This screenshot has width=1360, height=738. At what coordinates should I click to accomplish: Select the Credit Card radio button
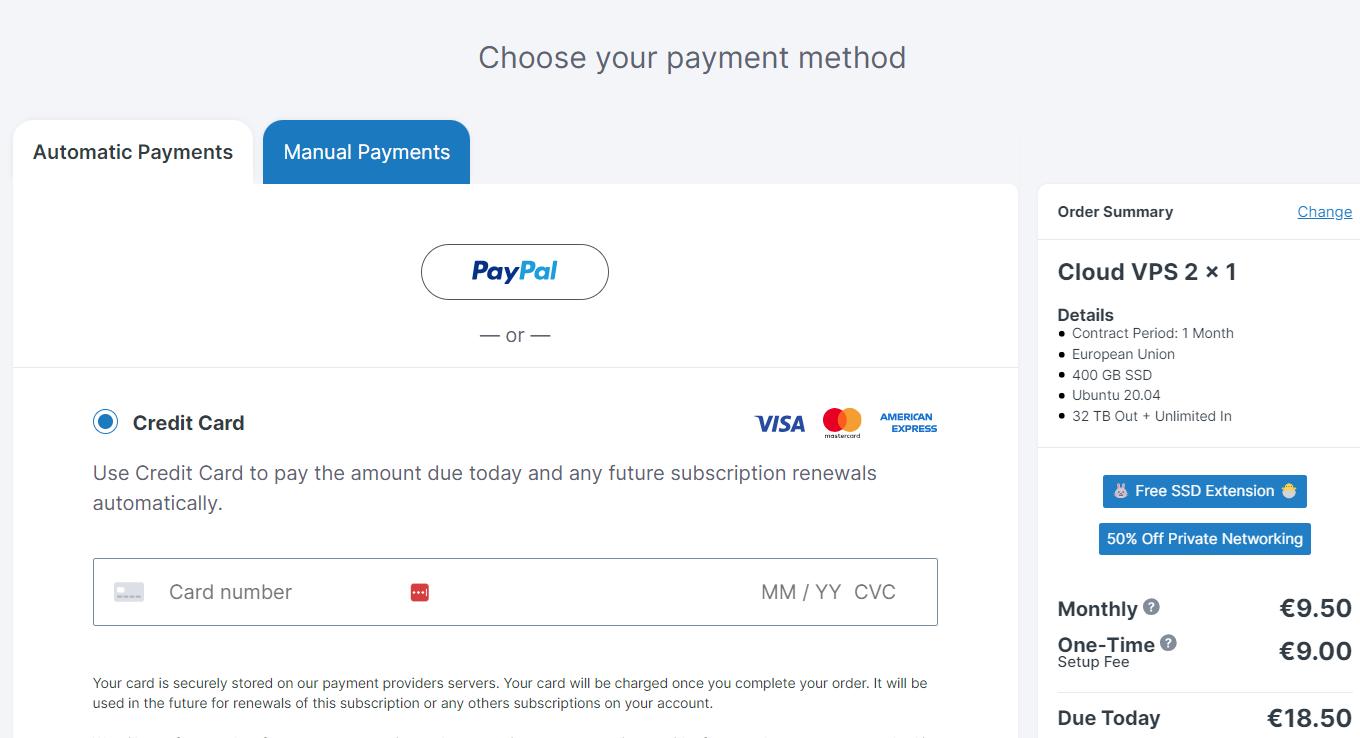click(x=105, y=422)
